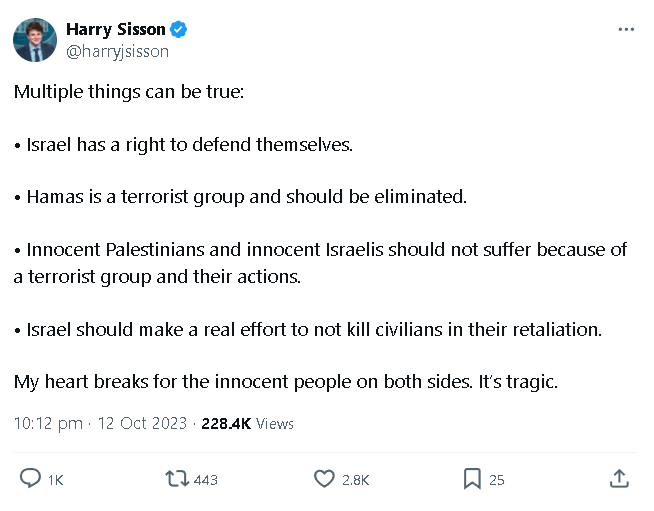
Task: Like the tweet with the heart icon
Action: coord(324,478)
